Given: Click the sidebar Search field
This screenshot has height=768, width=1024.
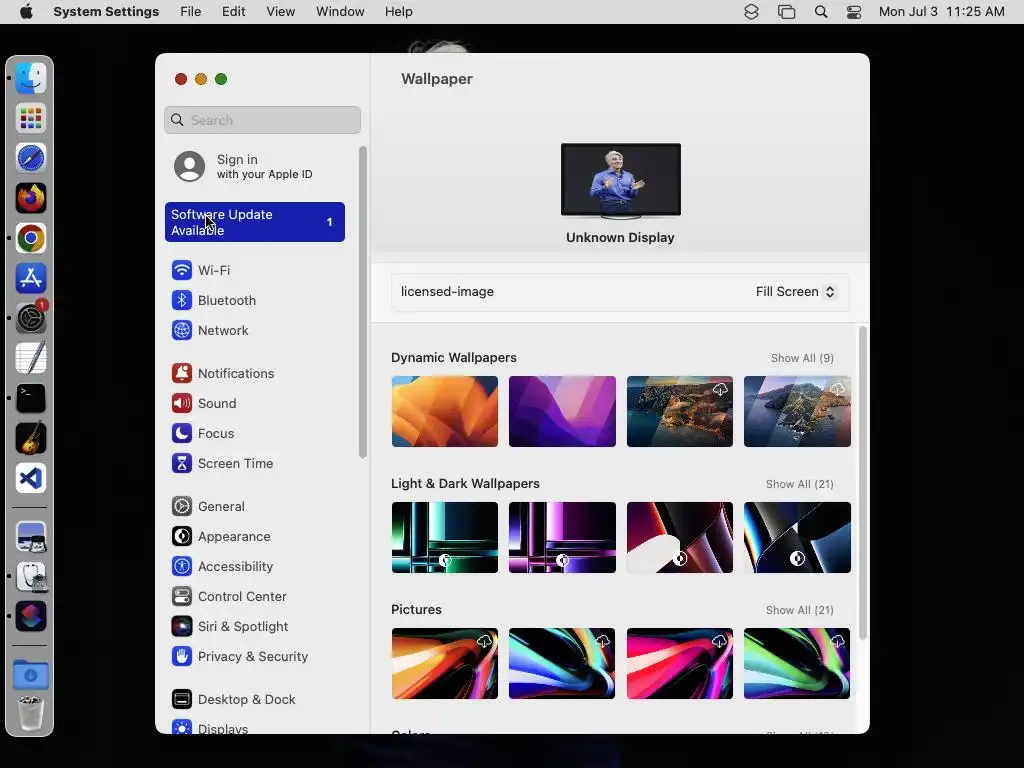Looking at the screenshot, I should pos(263,120).
